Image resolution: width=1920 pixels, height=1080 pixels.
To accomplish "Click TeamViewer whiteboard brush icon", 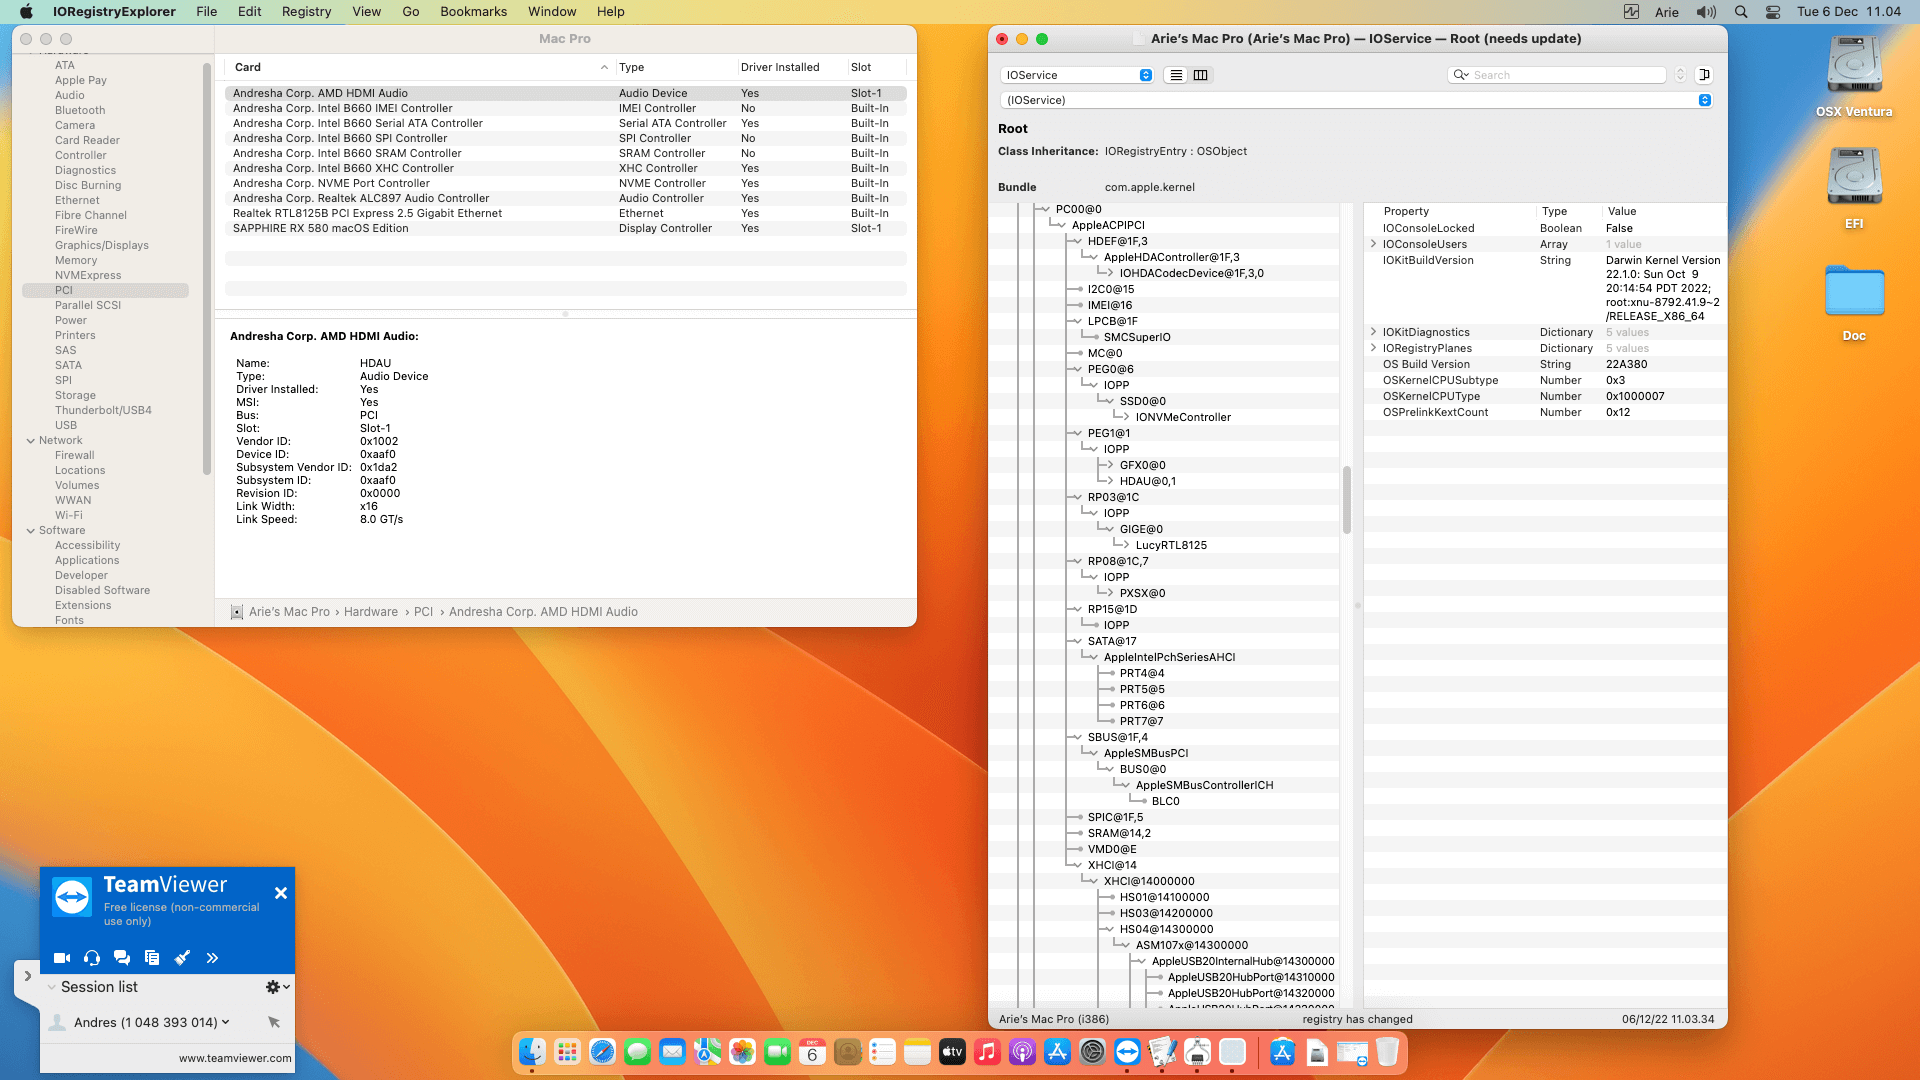I will click(x=182, y=958).
